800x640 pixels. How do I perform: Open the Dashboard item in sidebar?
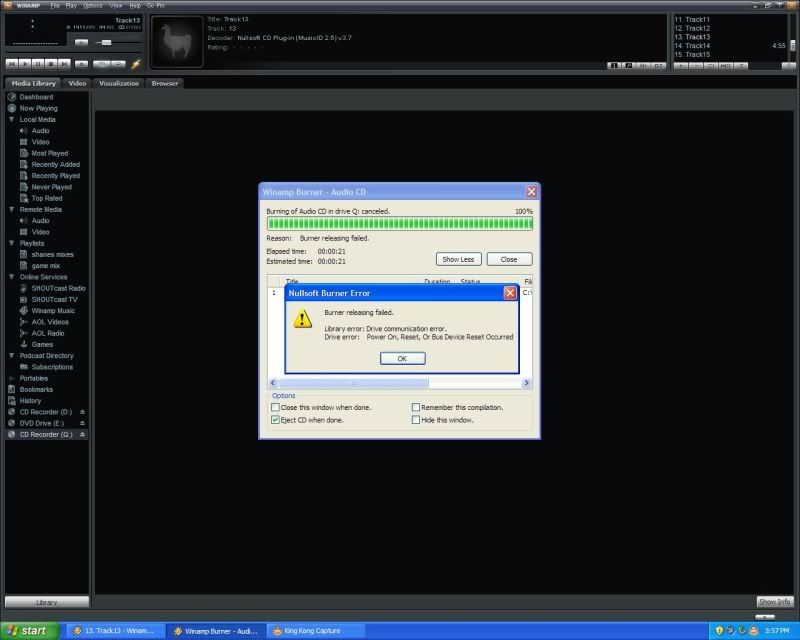(x=36, y=97)
